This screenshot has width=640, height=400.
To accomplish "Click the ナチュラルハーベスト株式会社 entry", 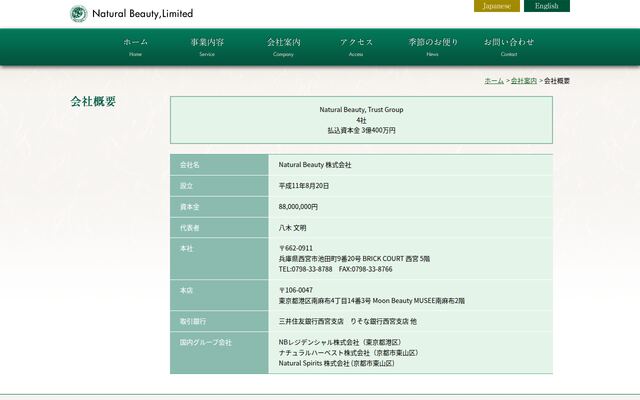I will pyautogui.click(x=349, y=353).
